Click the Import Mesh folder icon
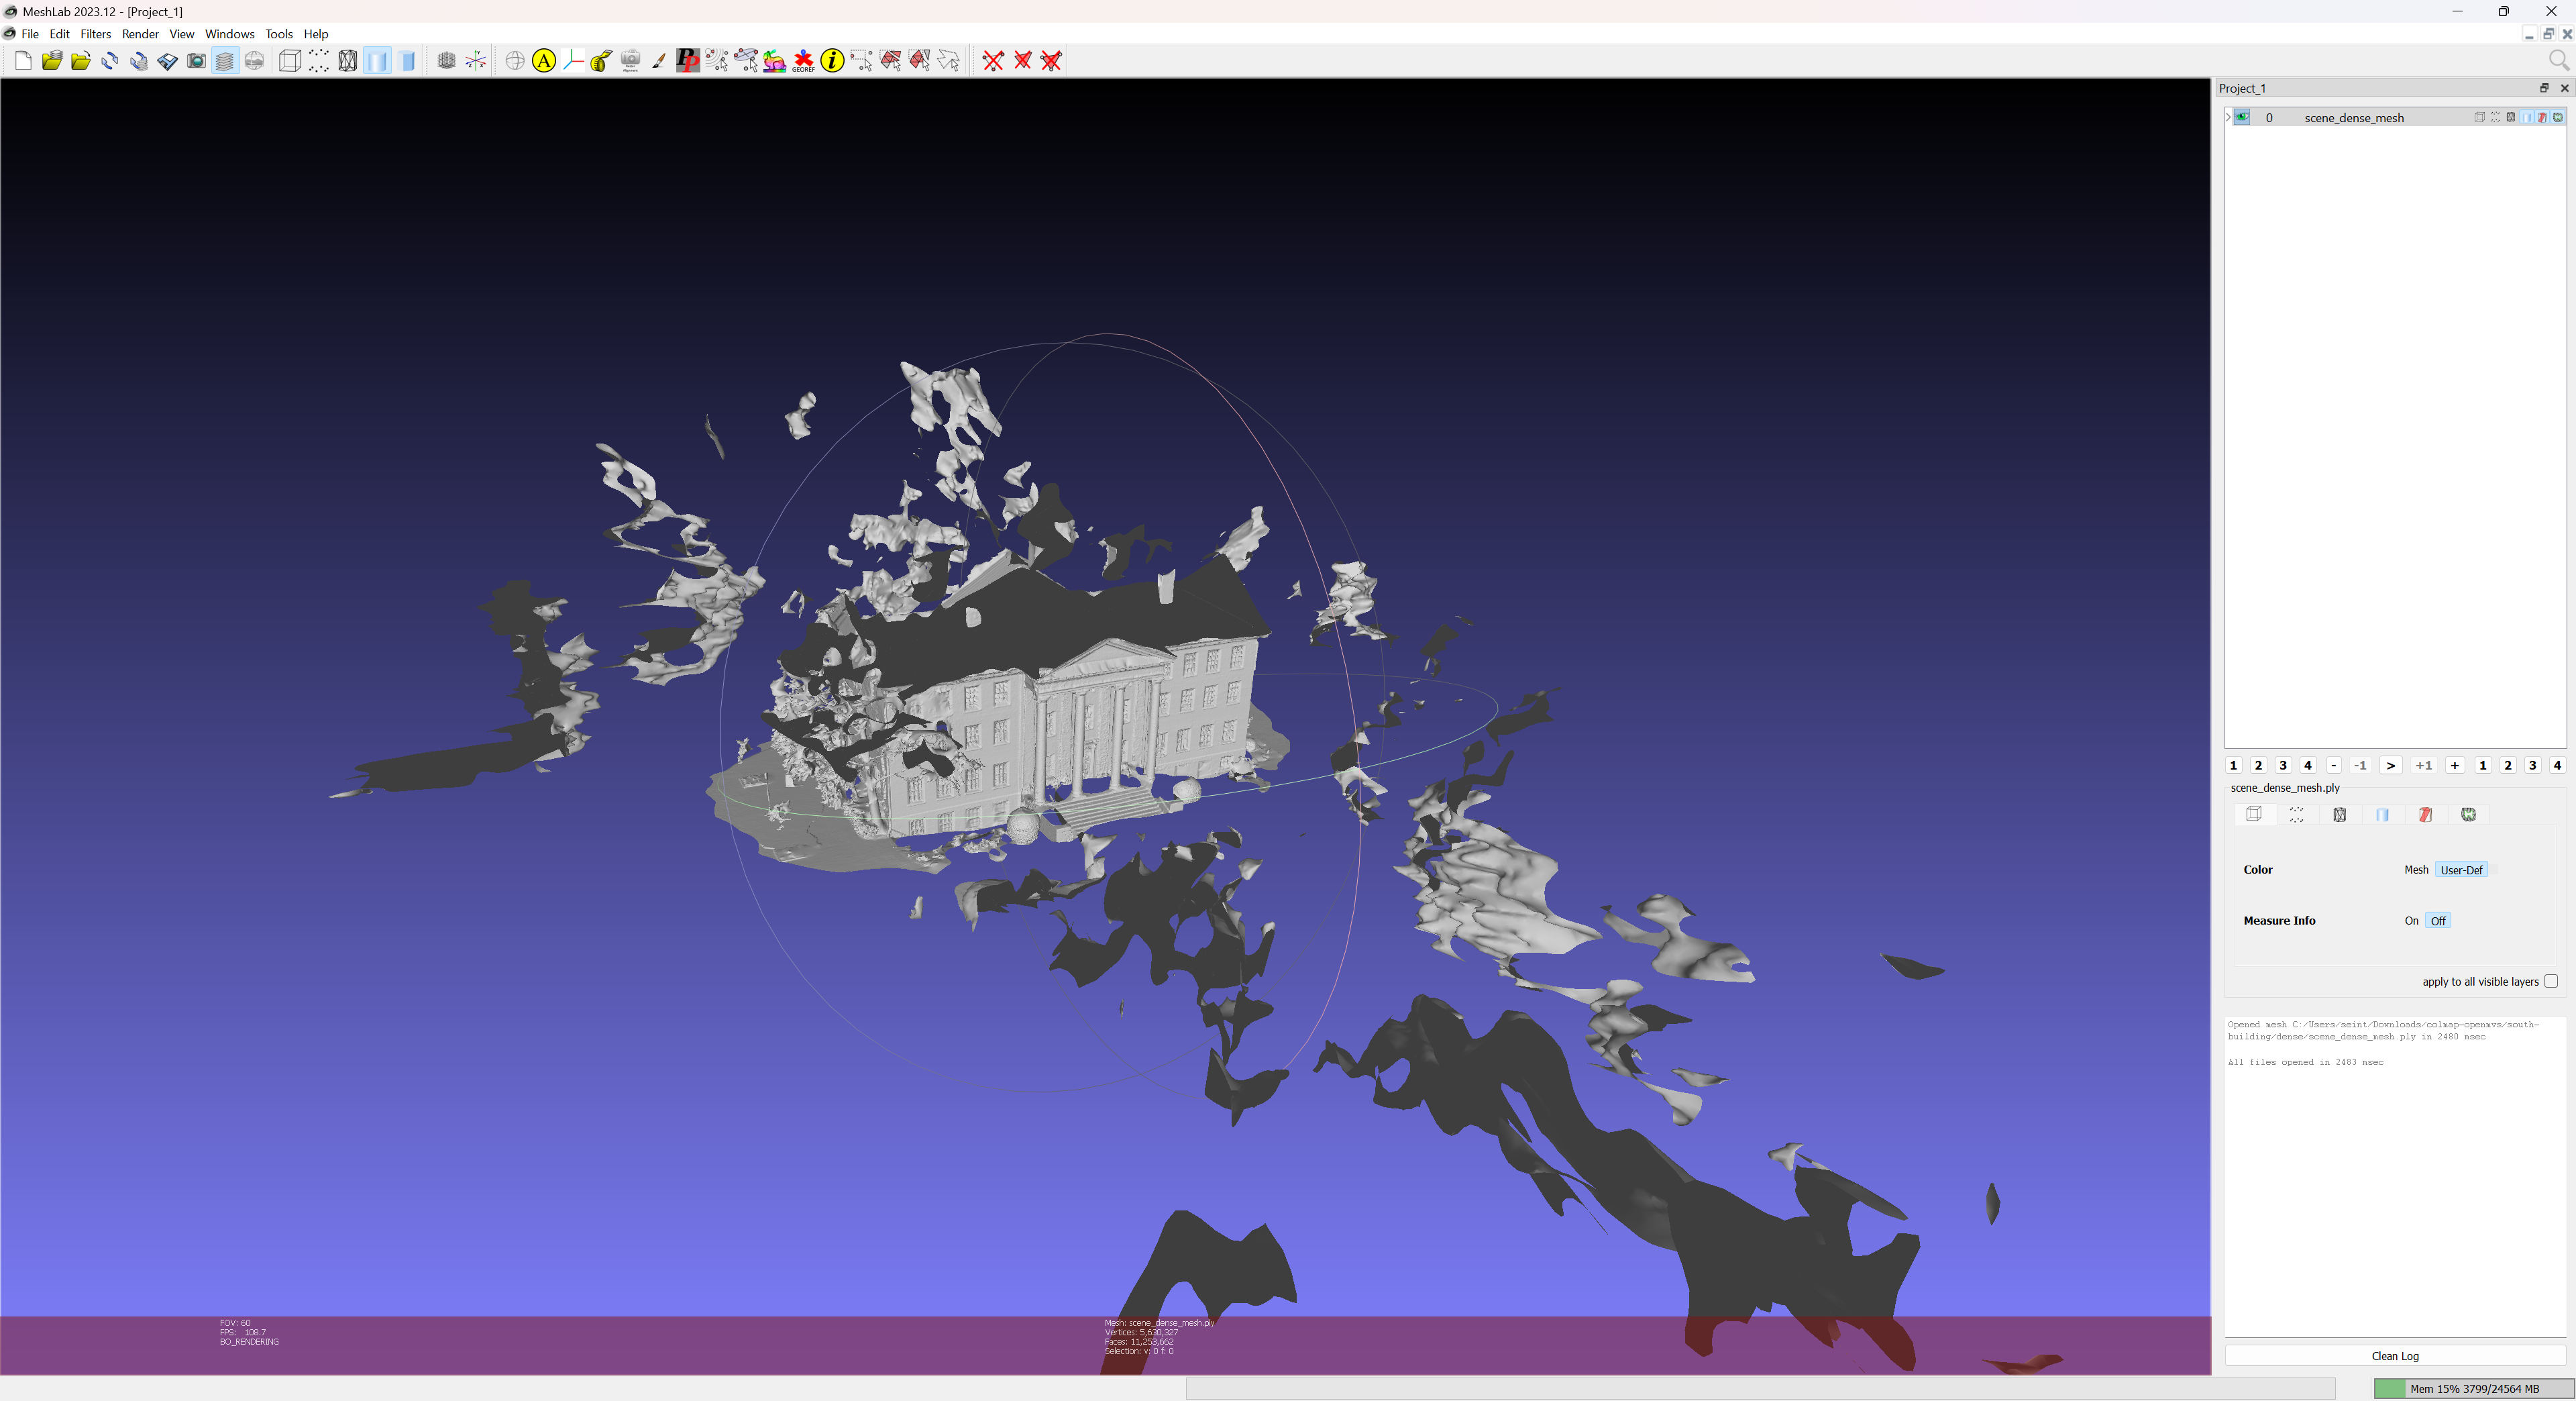This screenshot has height=1401, width=2576. [x=81, y=61]
